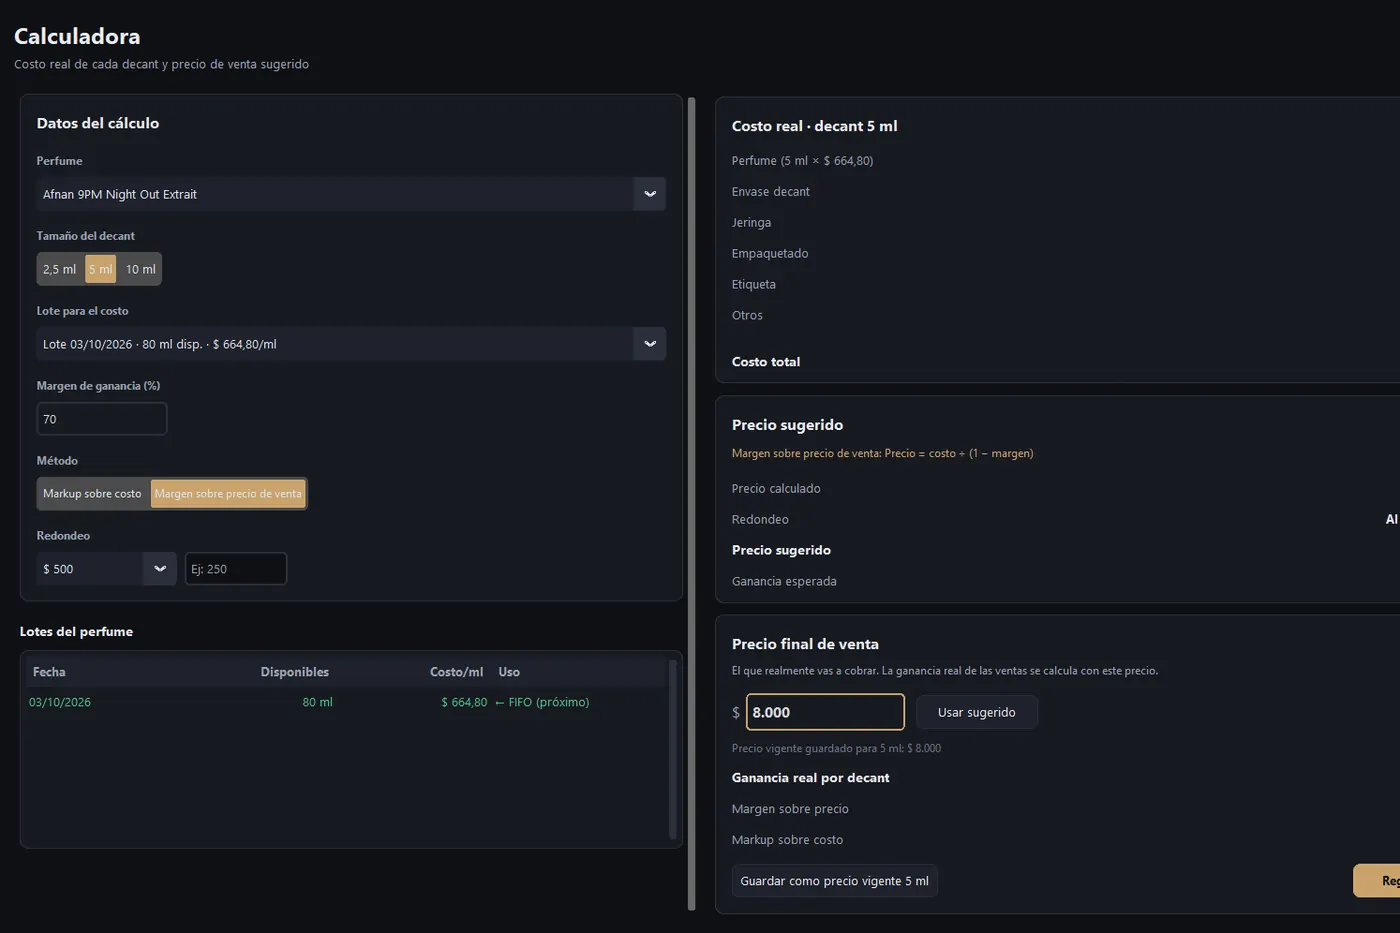1400x933 pixels.
Task: Choose Margen sobre precio de venta method
Action: (228, 494)
